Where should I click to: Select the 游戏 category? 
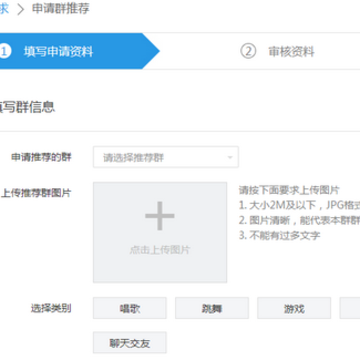294,308
